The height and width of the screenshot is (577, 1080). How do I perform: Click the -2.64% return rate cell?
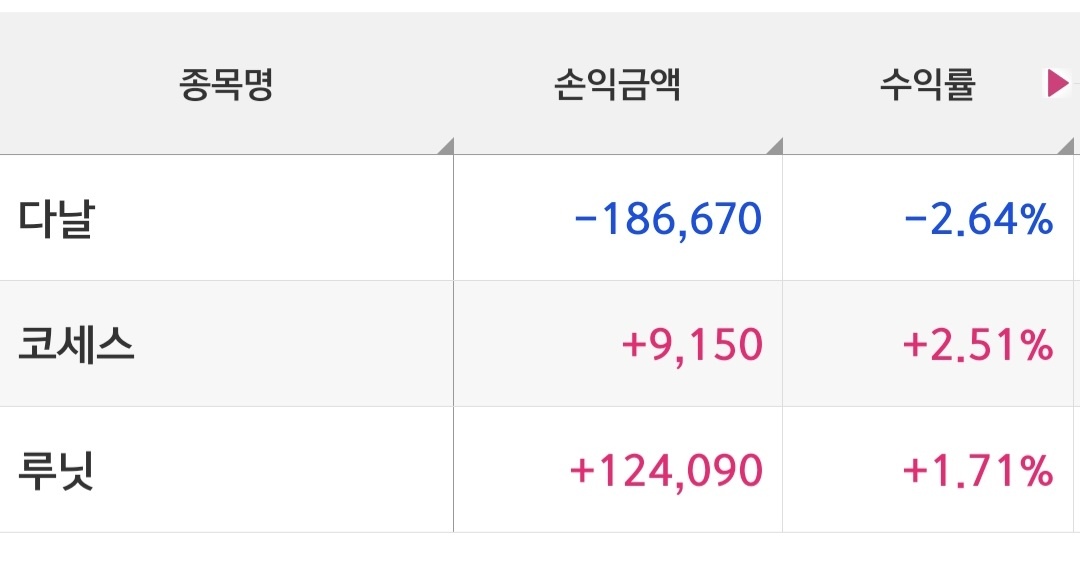pyautogui.click(x=928, y=218)
